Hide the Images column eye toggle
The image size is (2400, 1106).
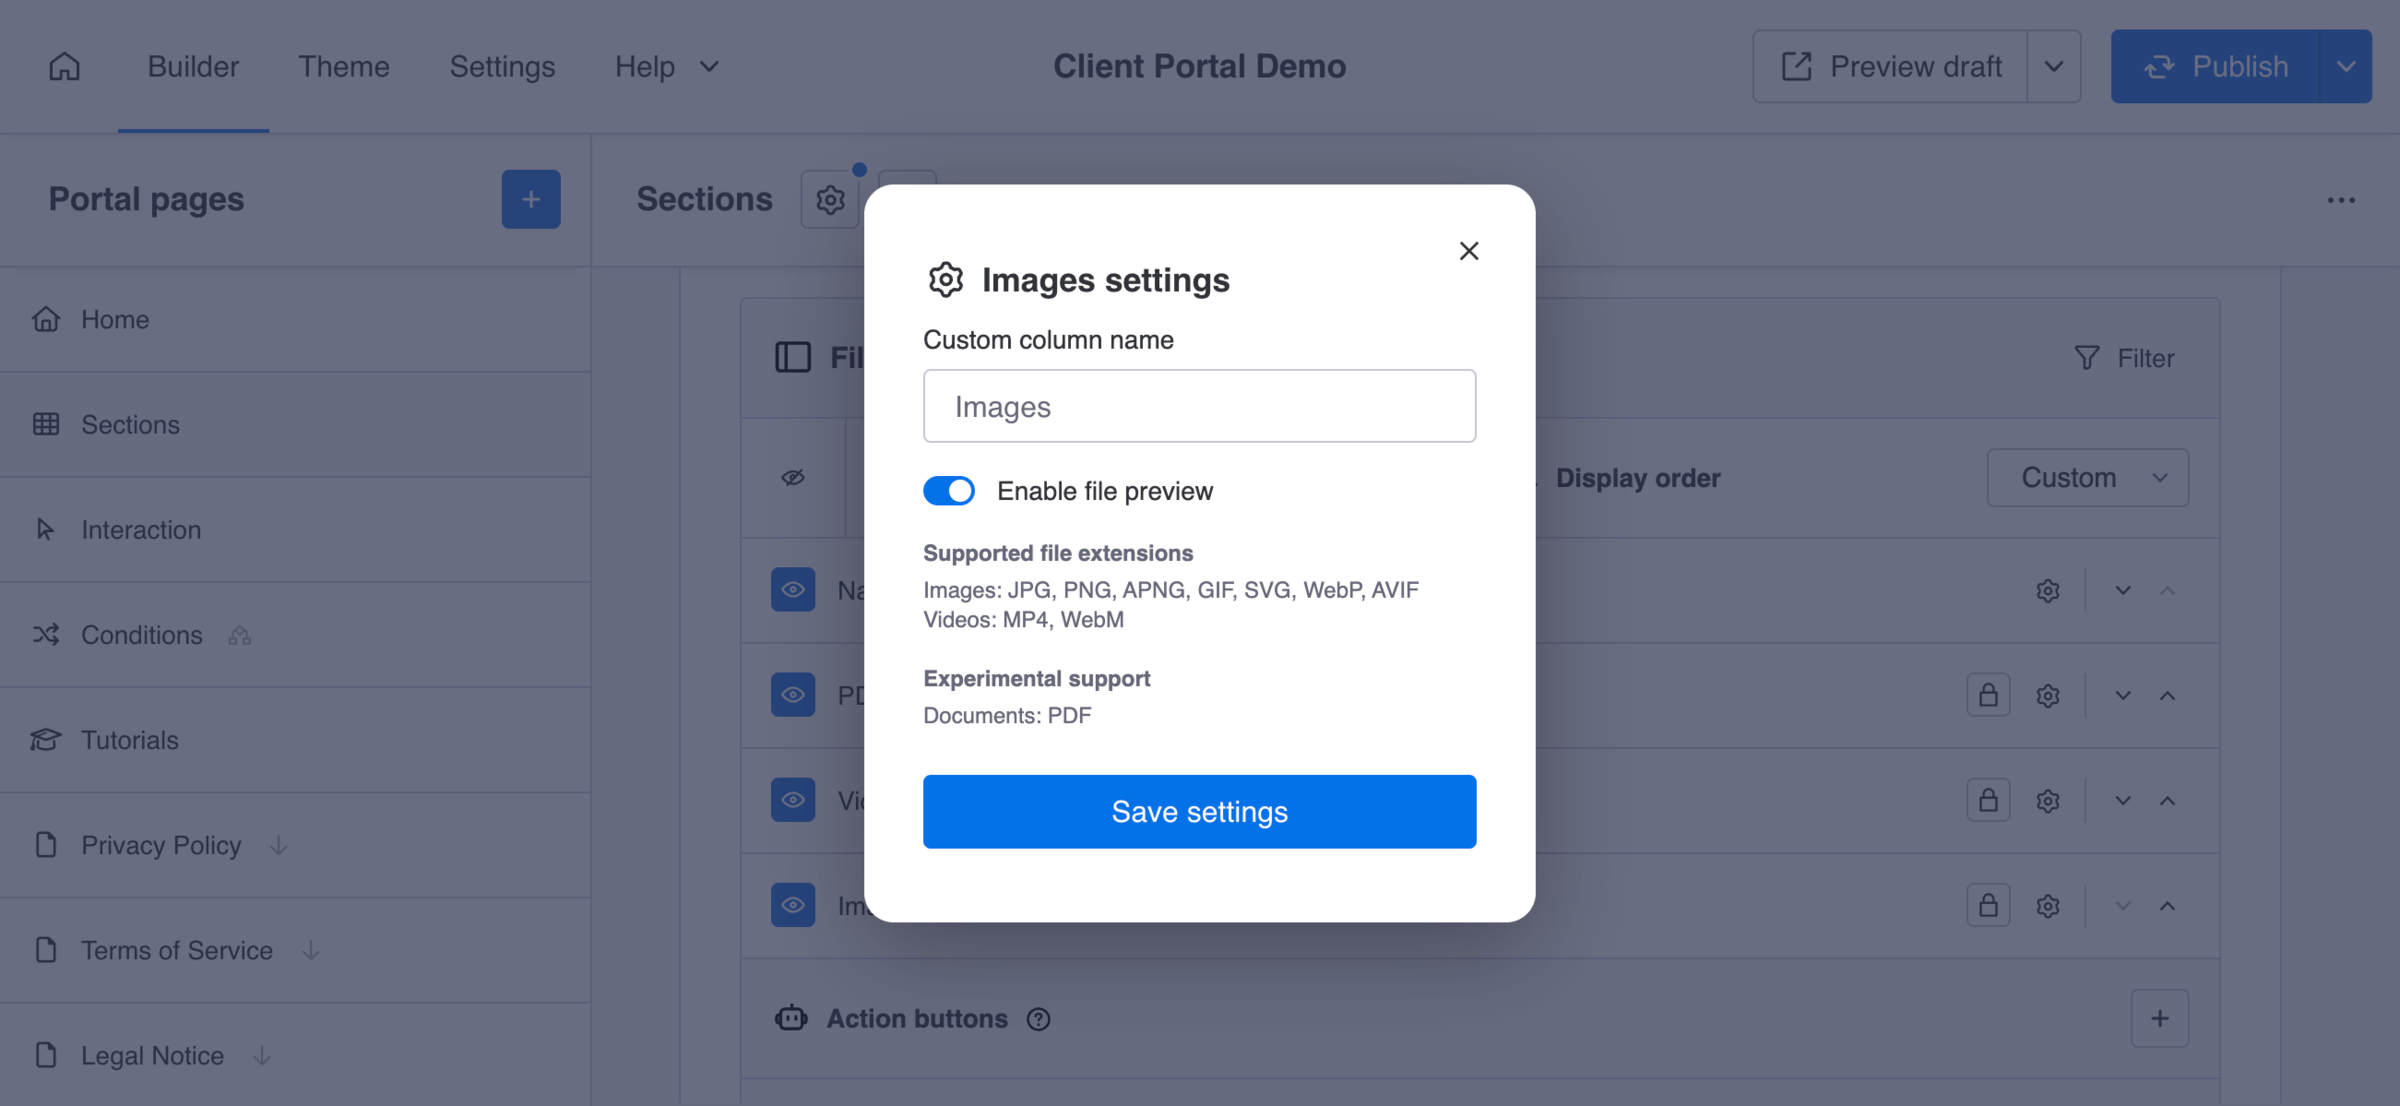(792, 905)
